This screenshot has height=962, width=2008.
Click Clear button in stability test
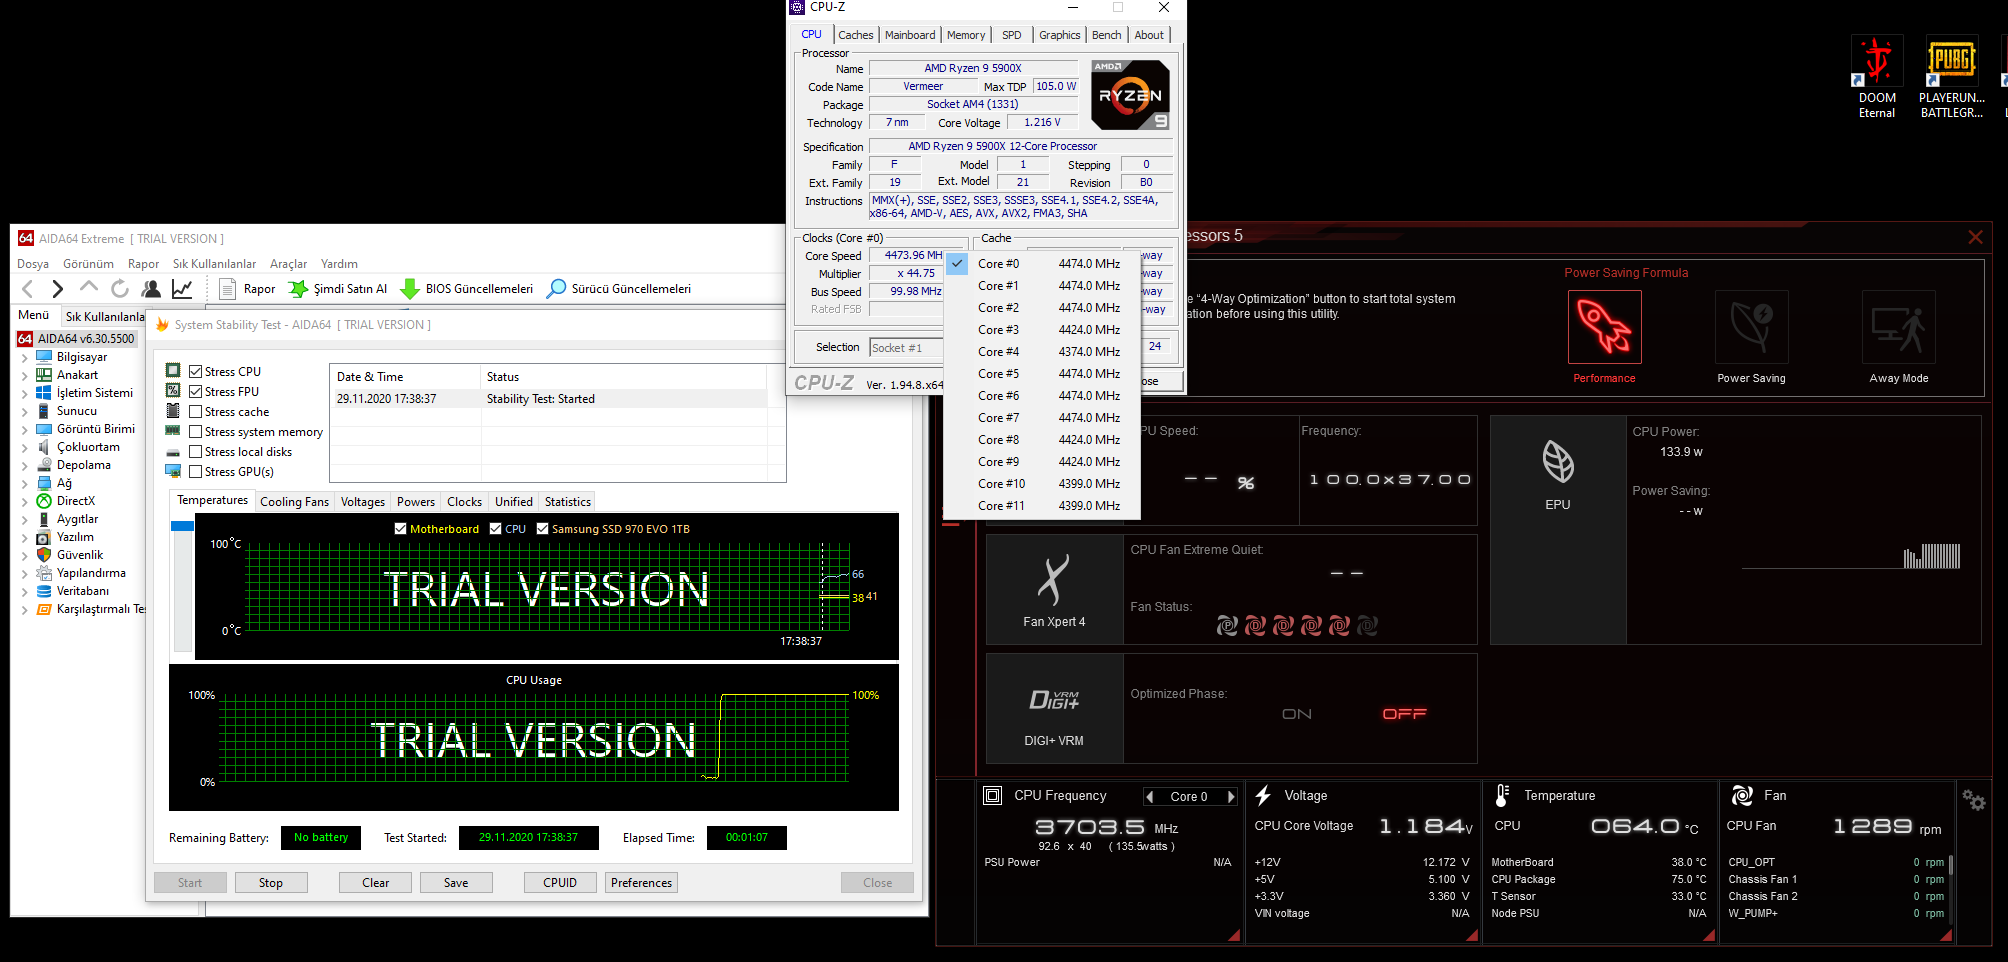pyautogui.click(x=376, y=883)
